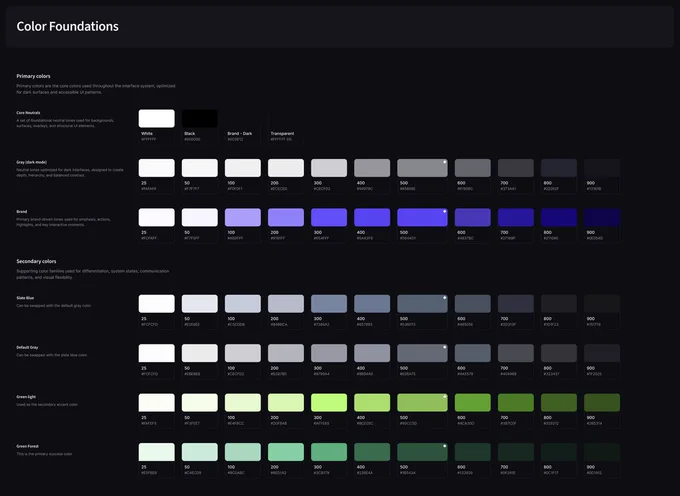Choose the Green Forest 600 swatch
Screen dimensions: 680x496
(x=473, y=452)
